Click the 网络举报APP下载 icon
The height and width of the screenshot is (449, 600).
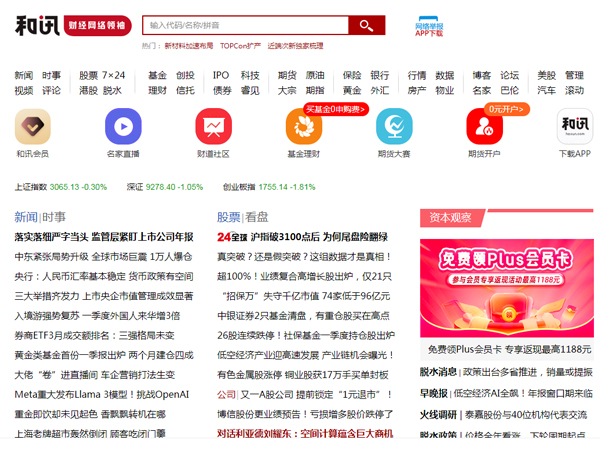(429, 26)
